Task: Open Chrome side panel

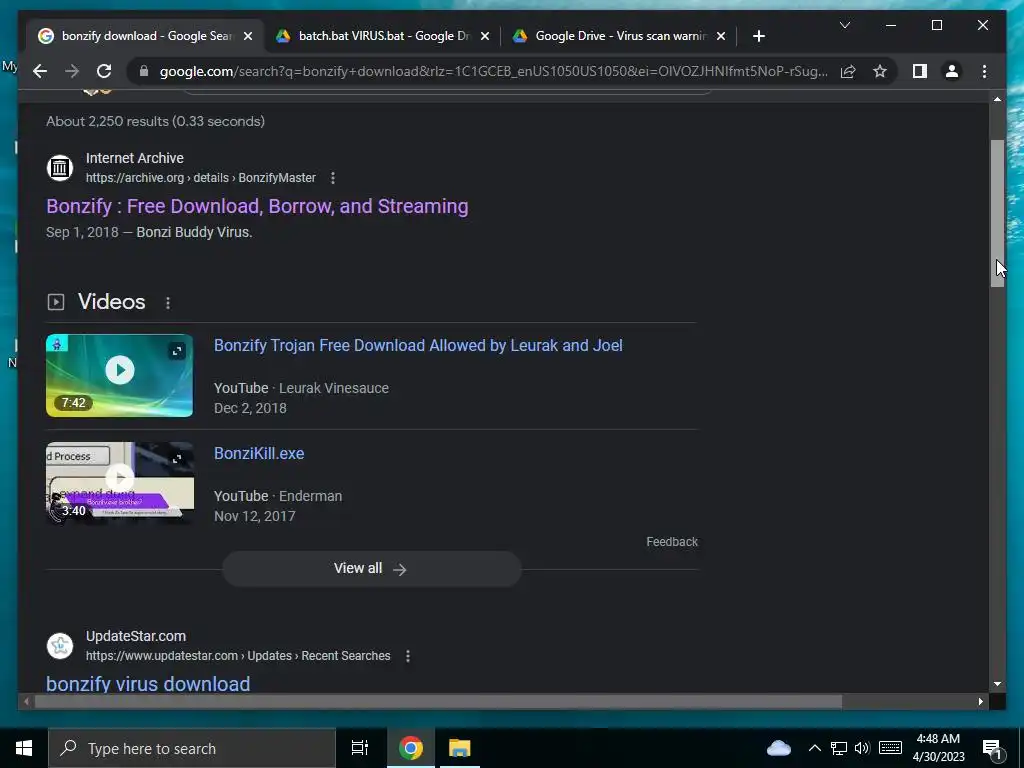Action: point(920,71)
